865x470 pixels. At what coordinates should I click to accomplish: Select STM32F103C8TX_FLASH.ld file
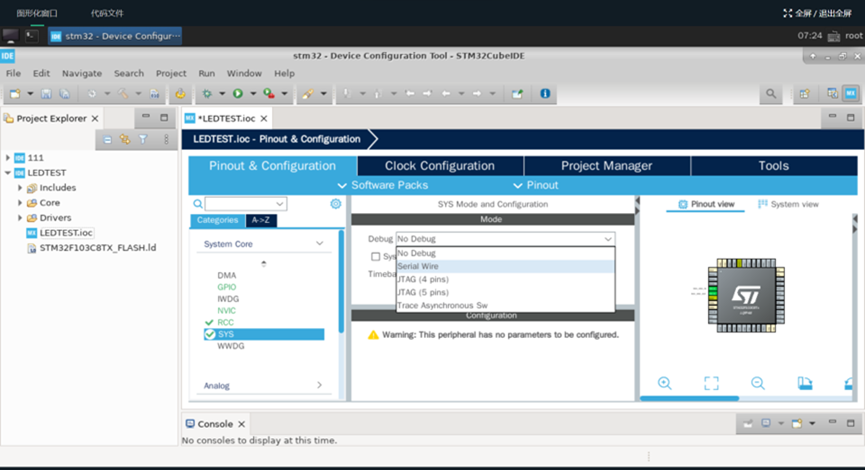(x=98, y=248)
